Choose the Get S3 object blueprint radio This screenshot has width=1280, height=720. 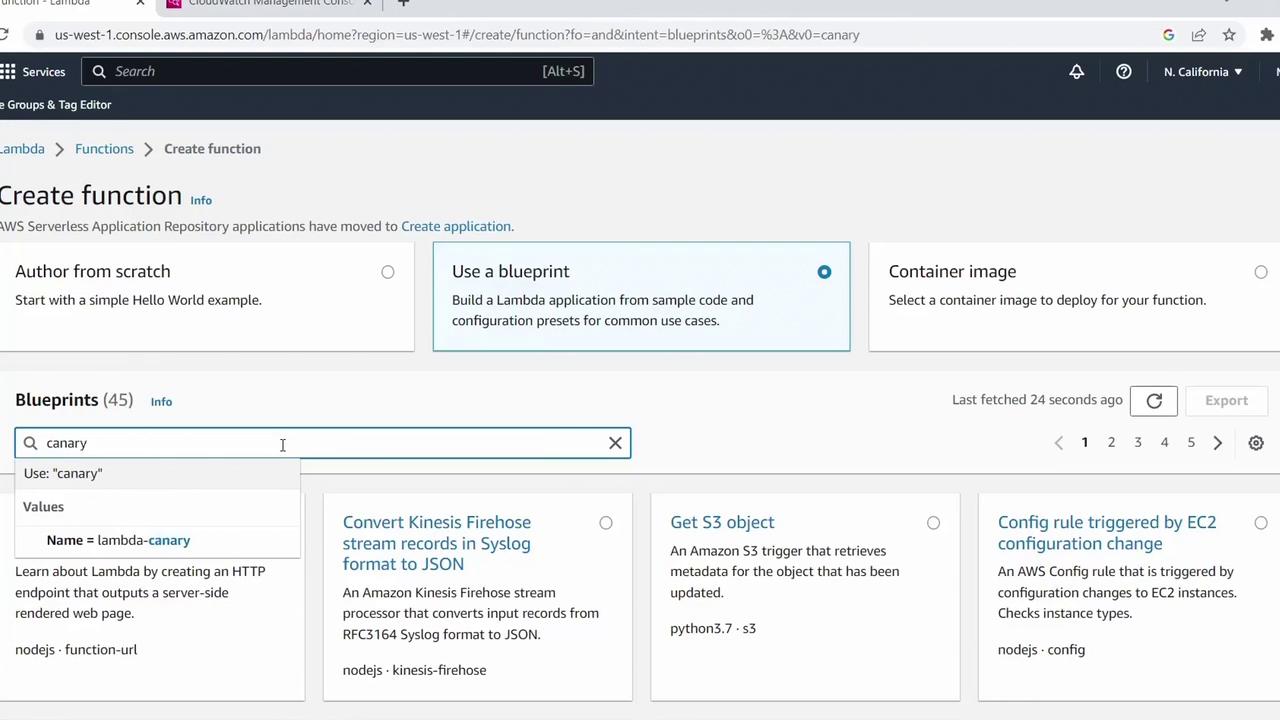(933, 523)
